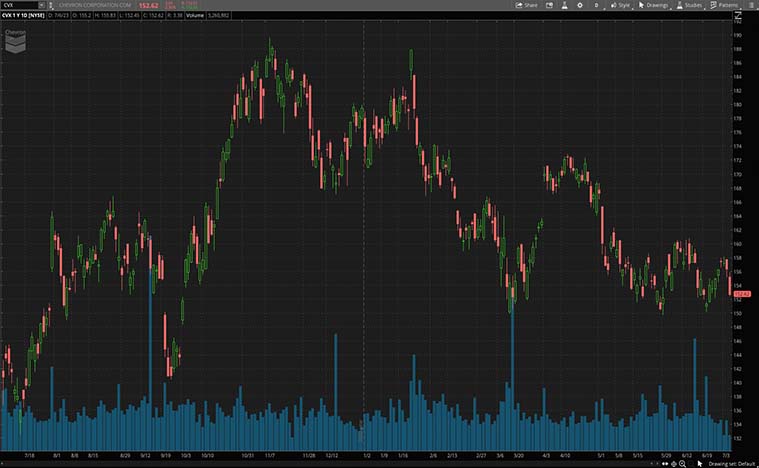Open the D timeframe dropdown
The width and height of the screenshot is (759, 468).
[x=597, y=5]
